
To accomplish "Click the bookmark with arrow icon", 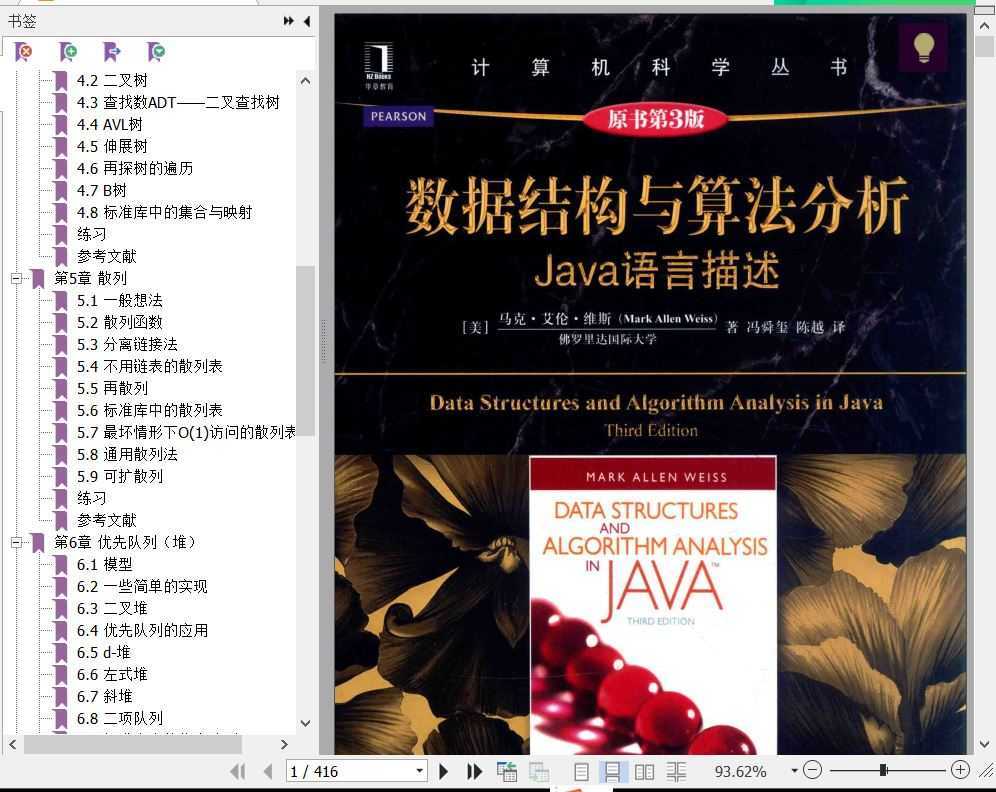I will coord(112,51).
